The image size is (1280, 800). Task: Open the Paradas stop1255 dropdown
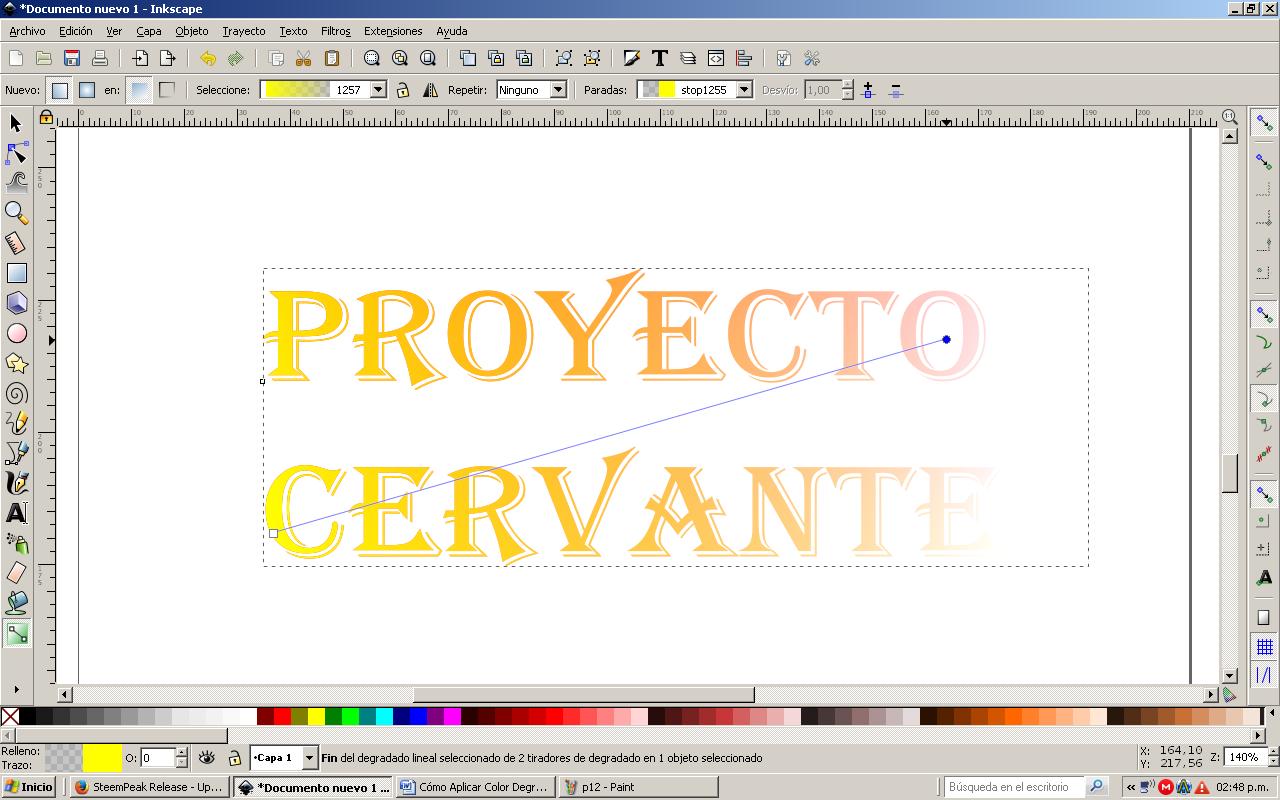pos(744,90)
